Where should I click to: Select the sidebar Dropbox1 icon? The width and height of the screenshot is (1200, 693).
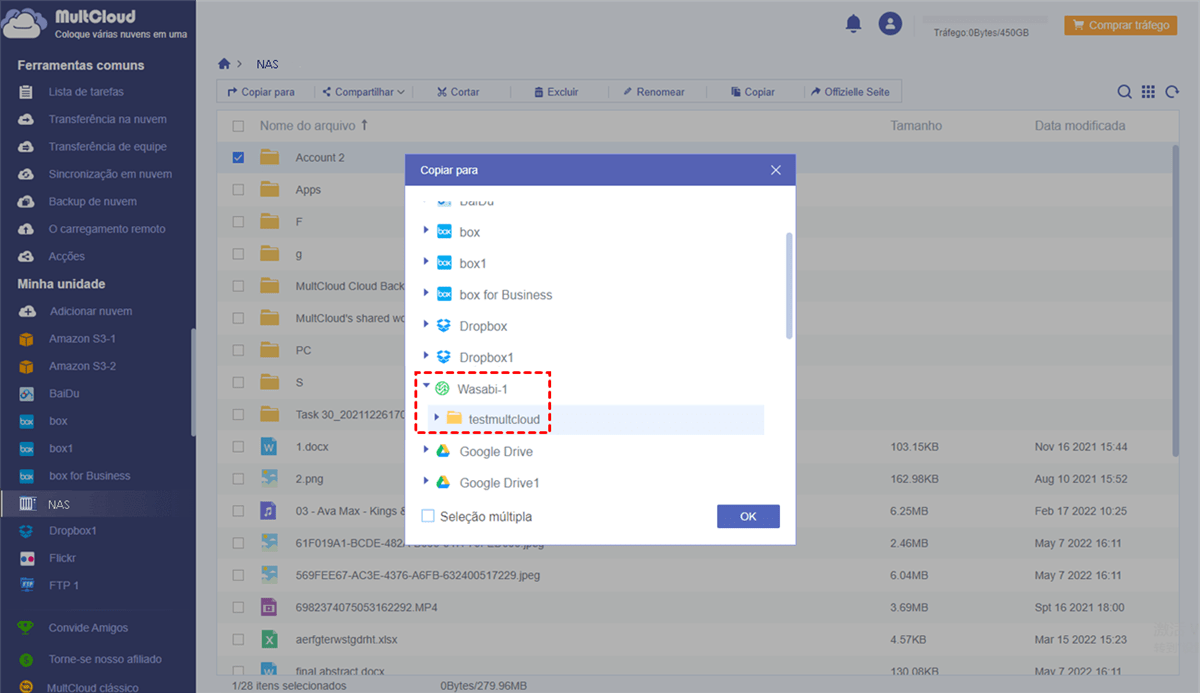tap(27, 531)
